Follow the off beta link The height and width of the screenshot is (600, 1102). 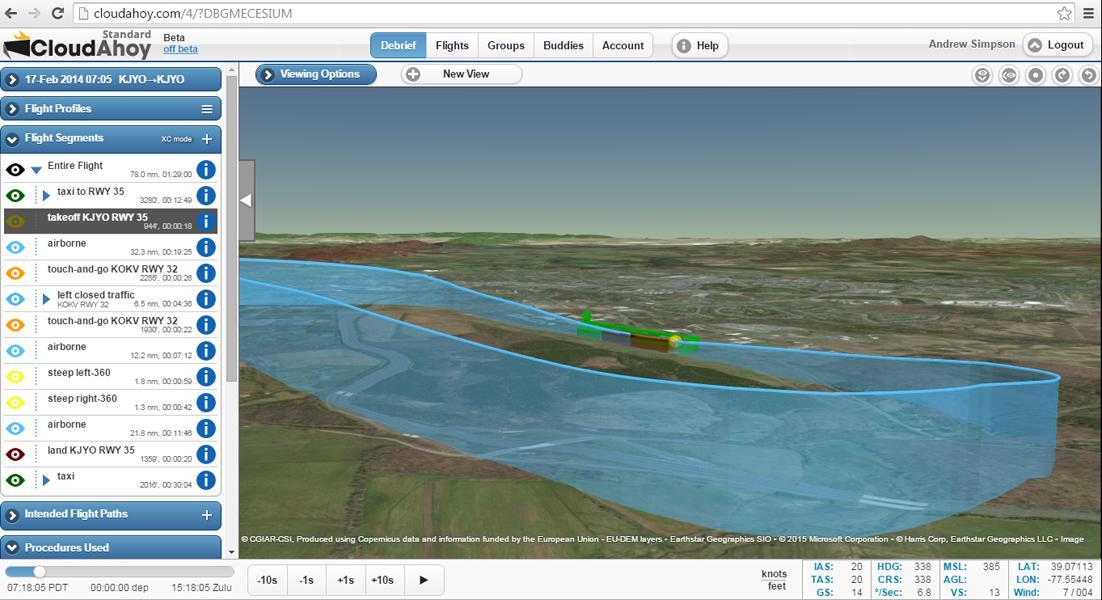(181, 49)
